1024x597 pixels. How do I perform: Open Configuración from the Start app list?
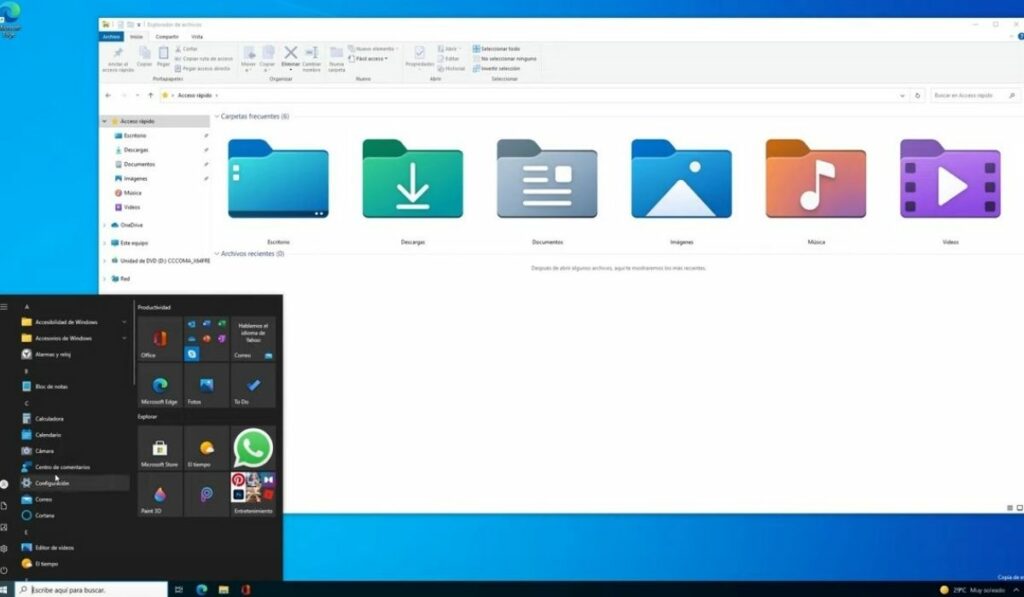click(x=52, y=483)
